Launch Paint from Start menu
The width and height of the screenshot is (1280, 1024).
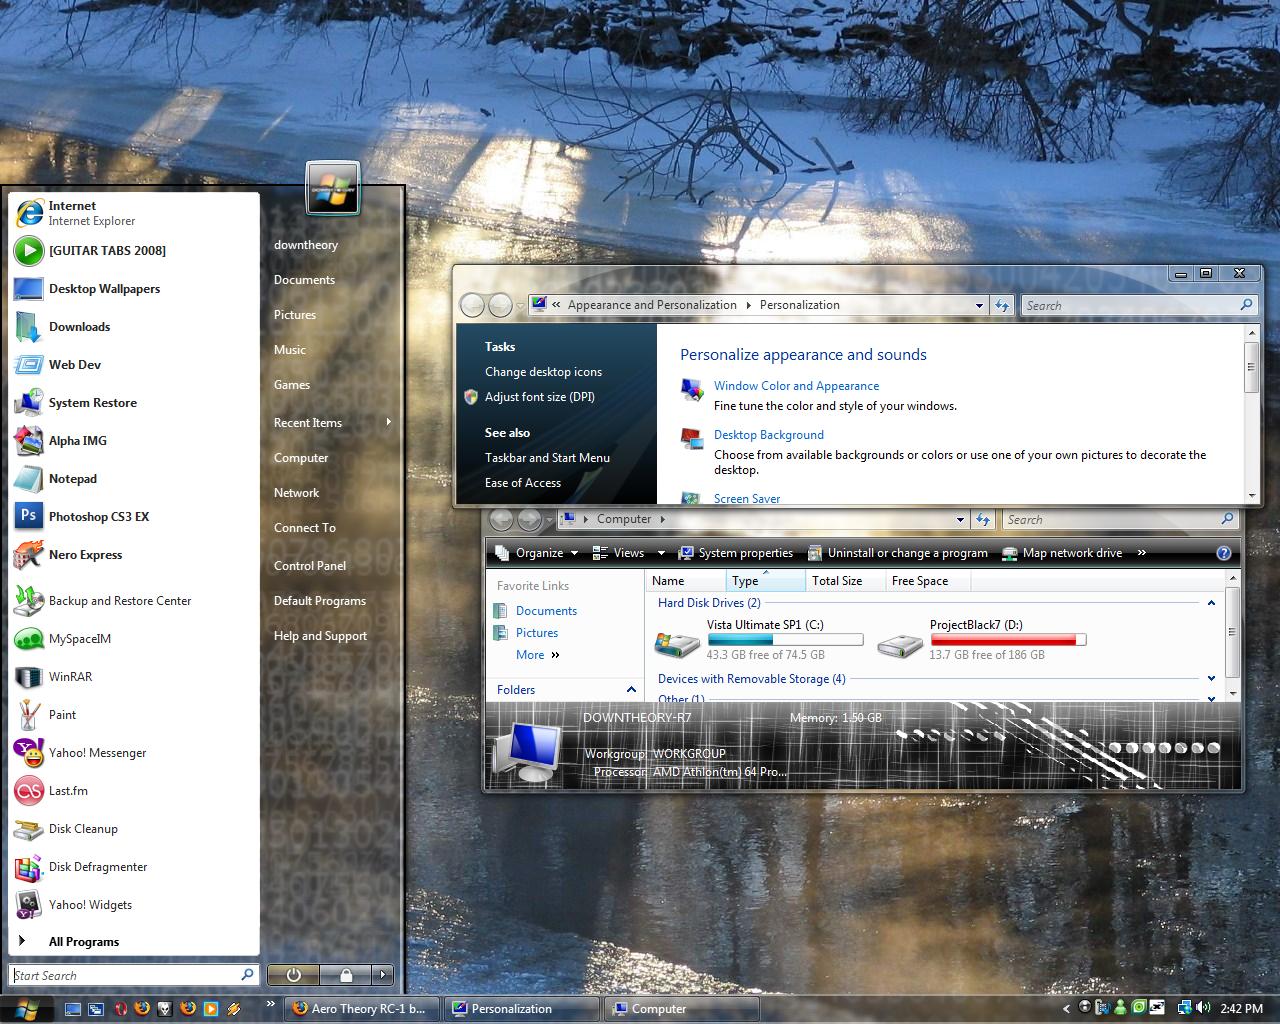(x=133, y=715)
